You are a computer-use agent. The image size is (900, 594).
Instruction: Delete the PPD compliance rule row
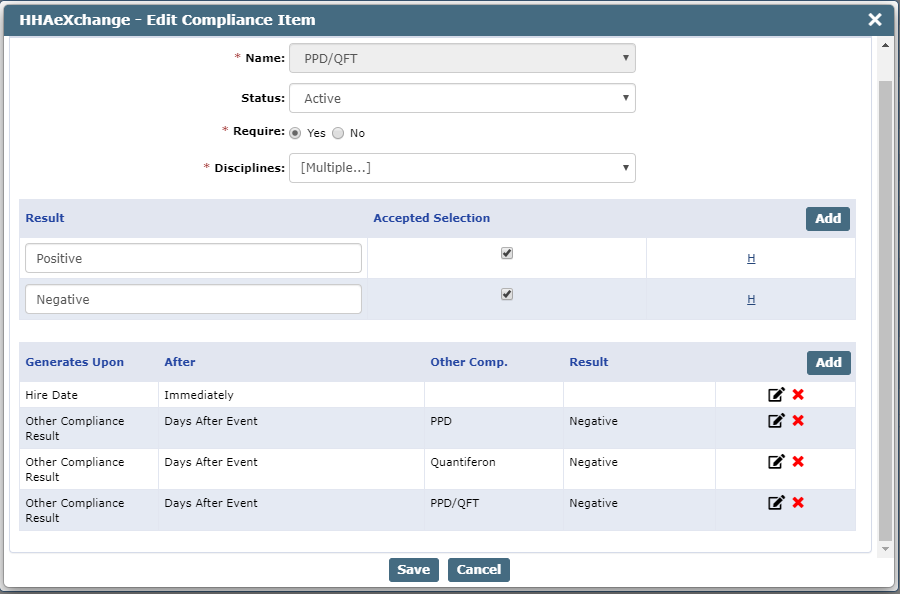pos(798,421)
